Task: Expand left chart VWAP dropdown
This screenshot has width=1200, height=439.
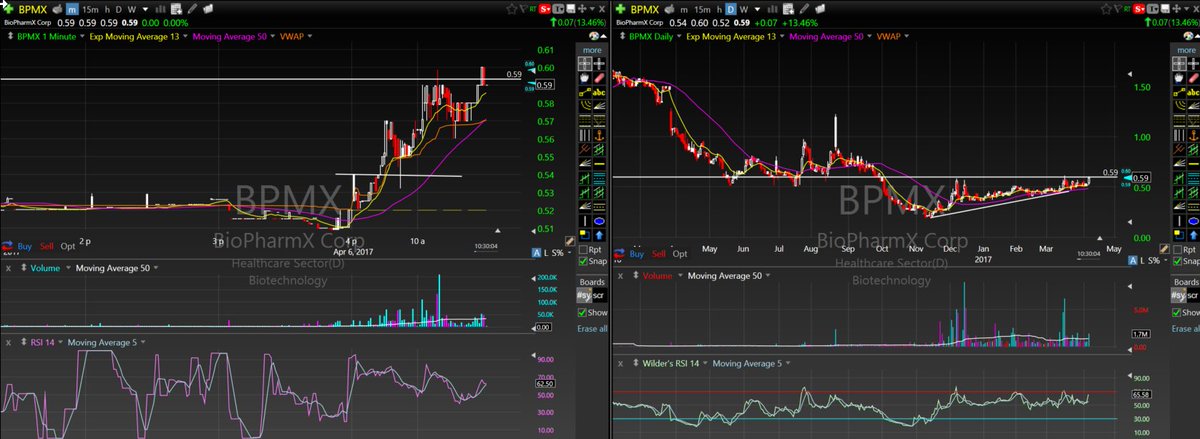Action: (310, 36)
